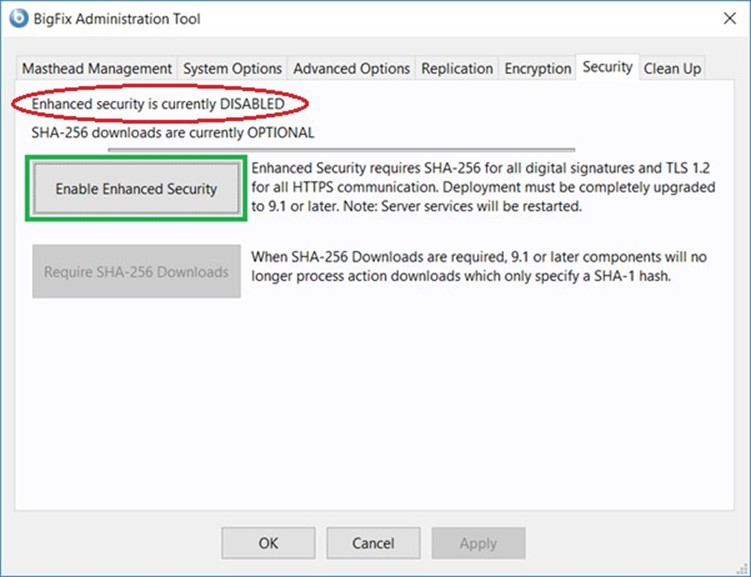Screen dimensions: 751x577
Task: Click the Apply button
Action: (x=478, y=543)
